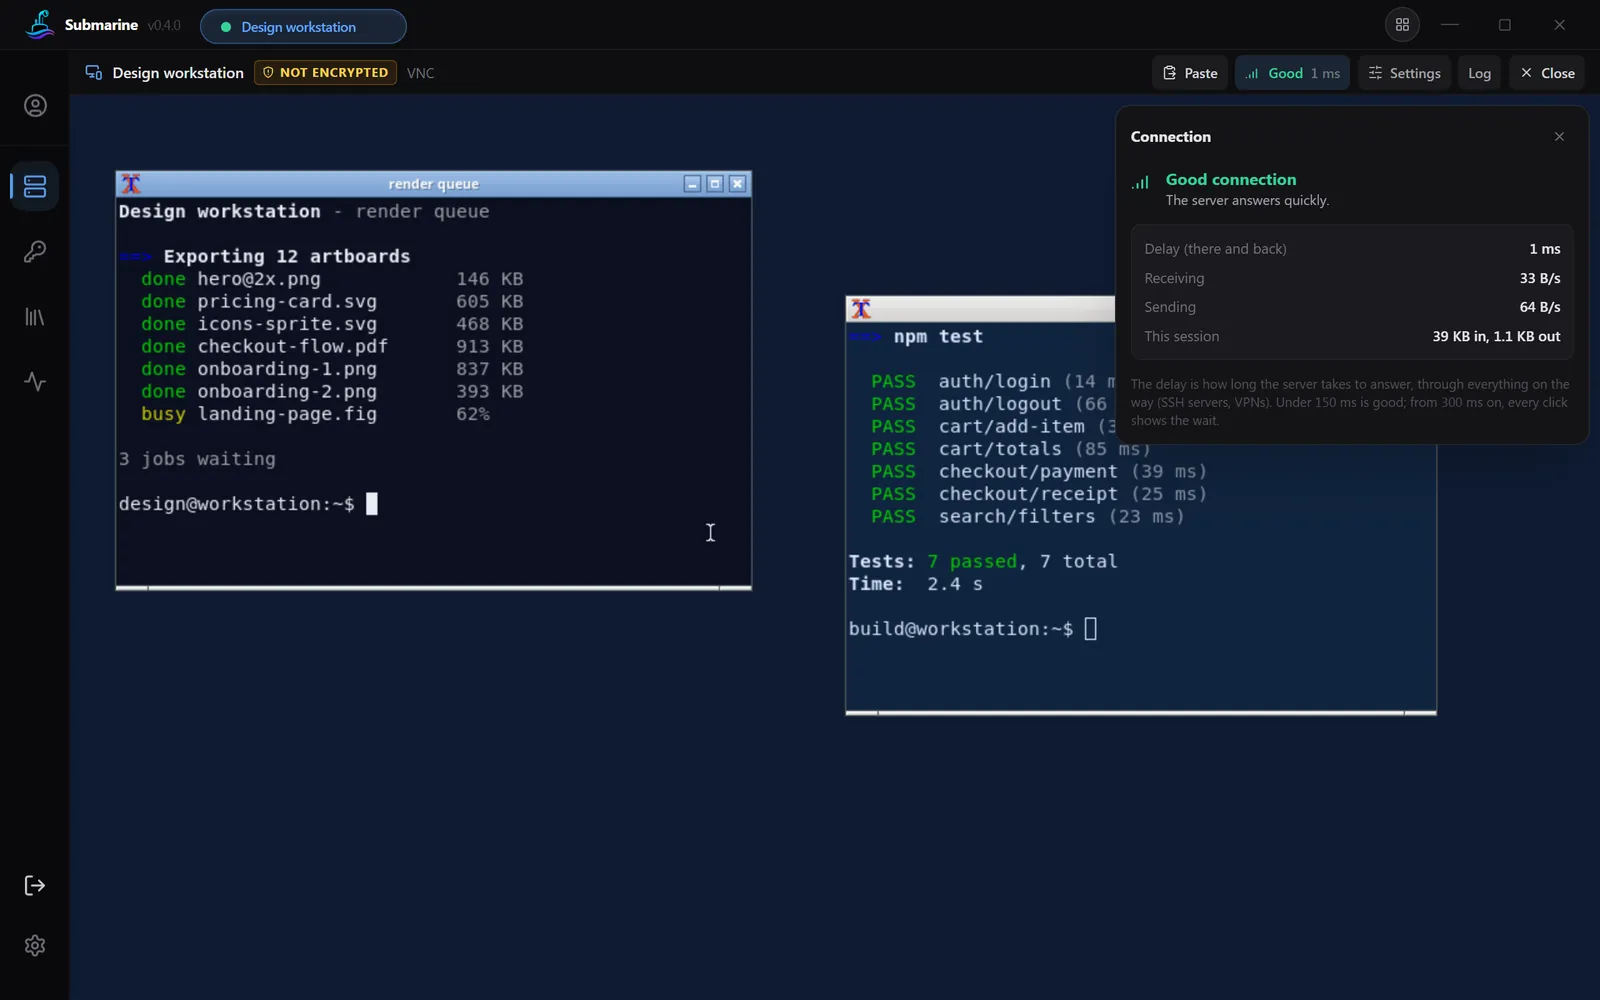The height and width of the screenshot is (1000, 1600).
Task: Open the activity monitor sidebar icon
Action: 35,382
